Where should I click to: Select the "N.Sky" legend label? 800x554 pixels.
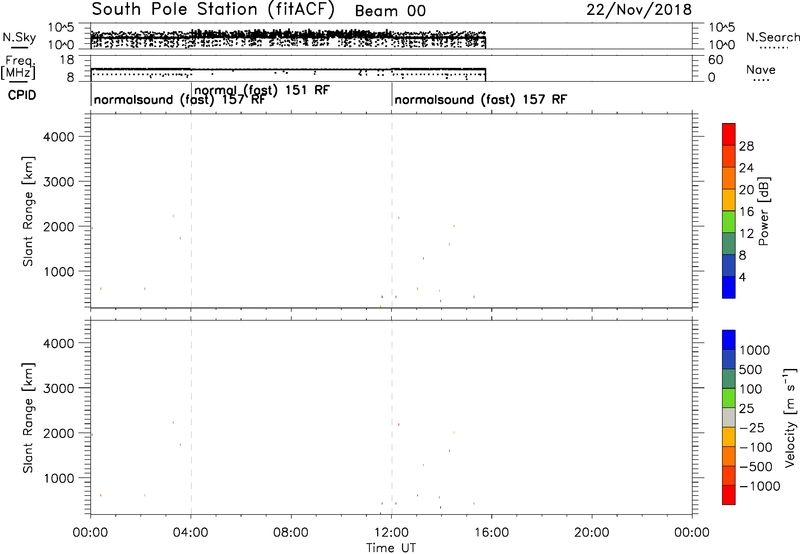click(x=19, y=37)
